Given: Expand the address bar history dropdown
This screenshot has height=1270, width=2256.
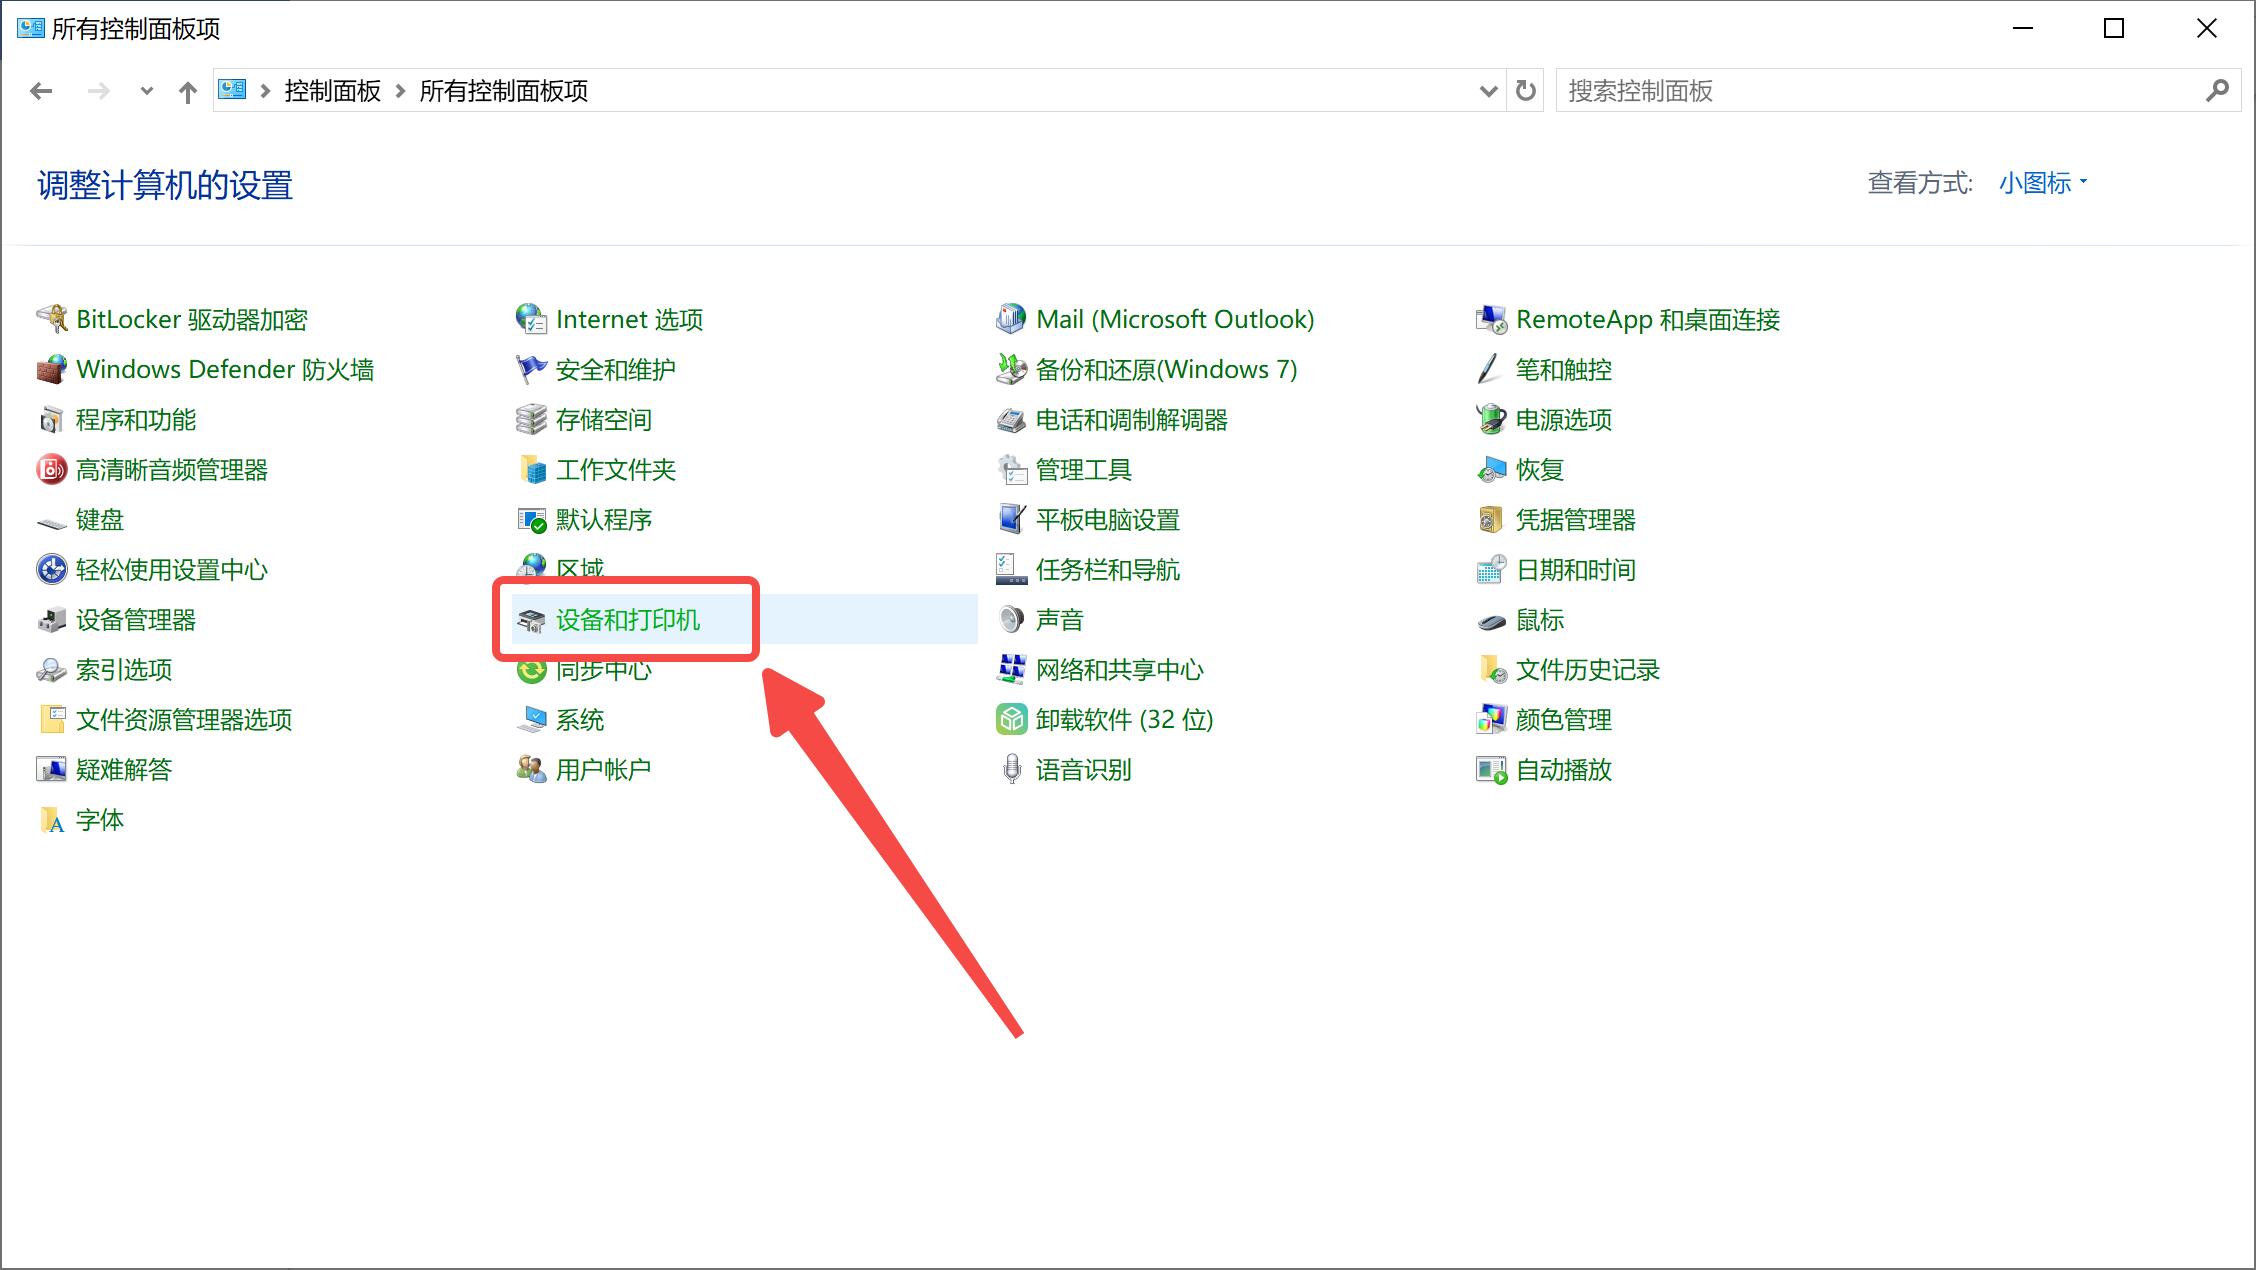Looking at the screenshot, I should pyautogui.click(x=1488, y=91).
